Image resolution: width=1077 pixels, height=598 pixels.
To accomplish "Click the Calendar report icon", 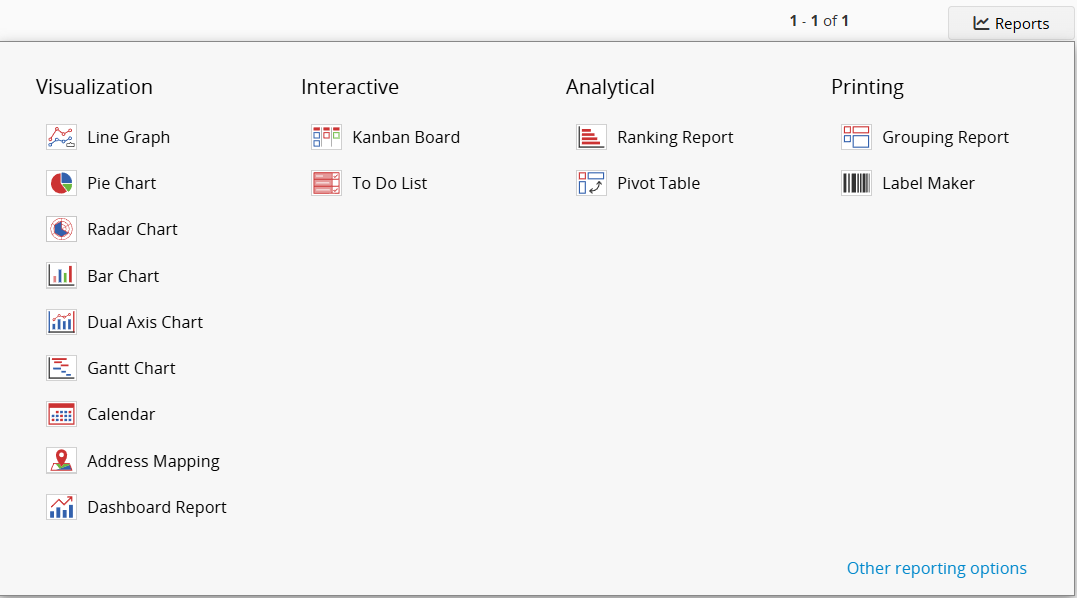I will click(61, 414).
